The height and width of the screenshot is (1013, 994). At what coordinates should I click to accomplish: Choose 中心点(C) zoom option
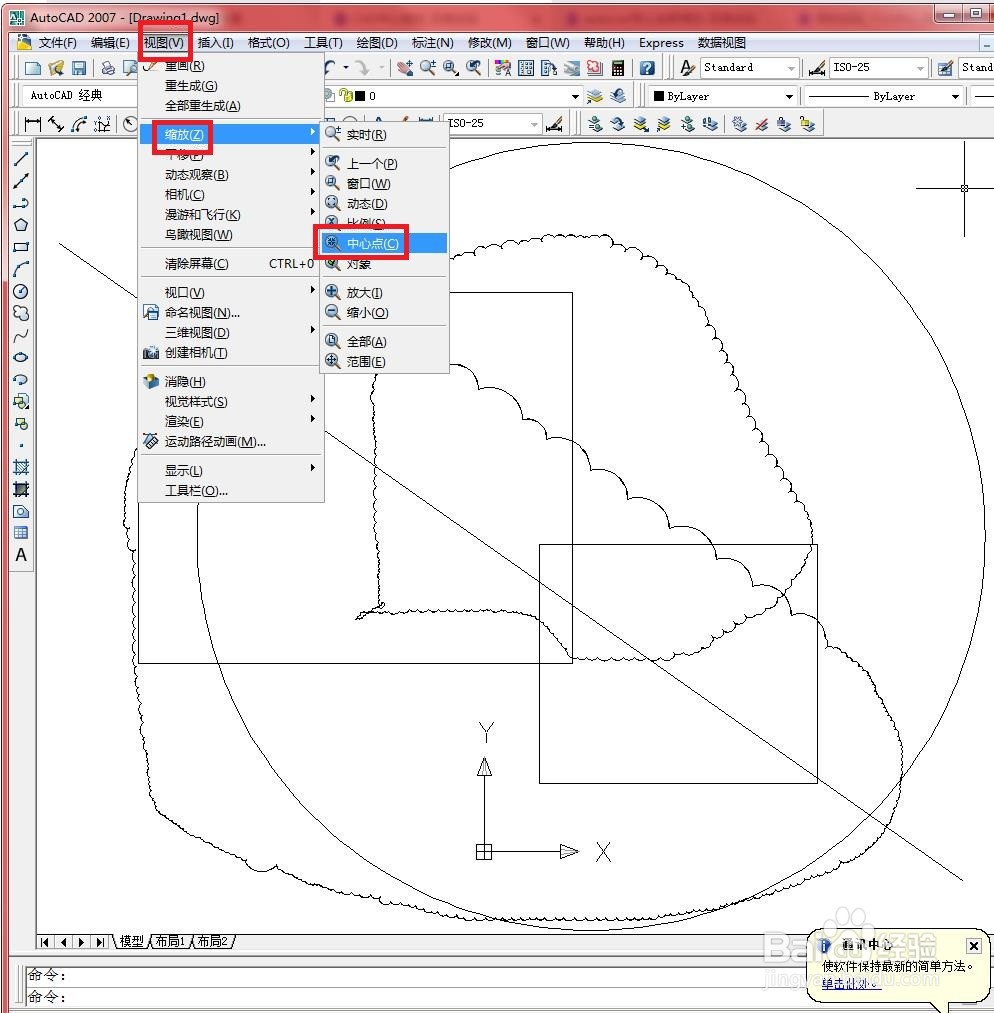pyautogui.click(x=384, y=243)
